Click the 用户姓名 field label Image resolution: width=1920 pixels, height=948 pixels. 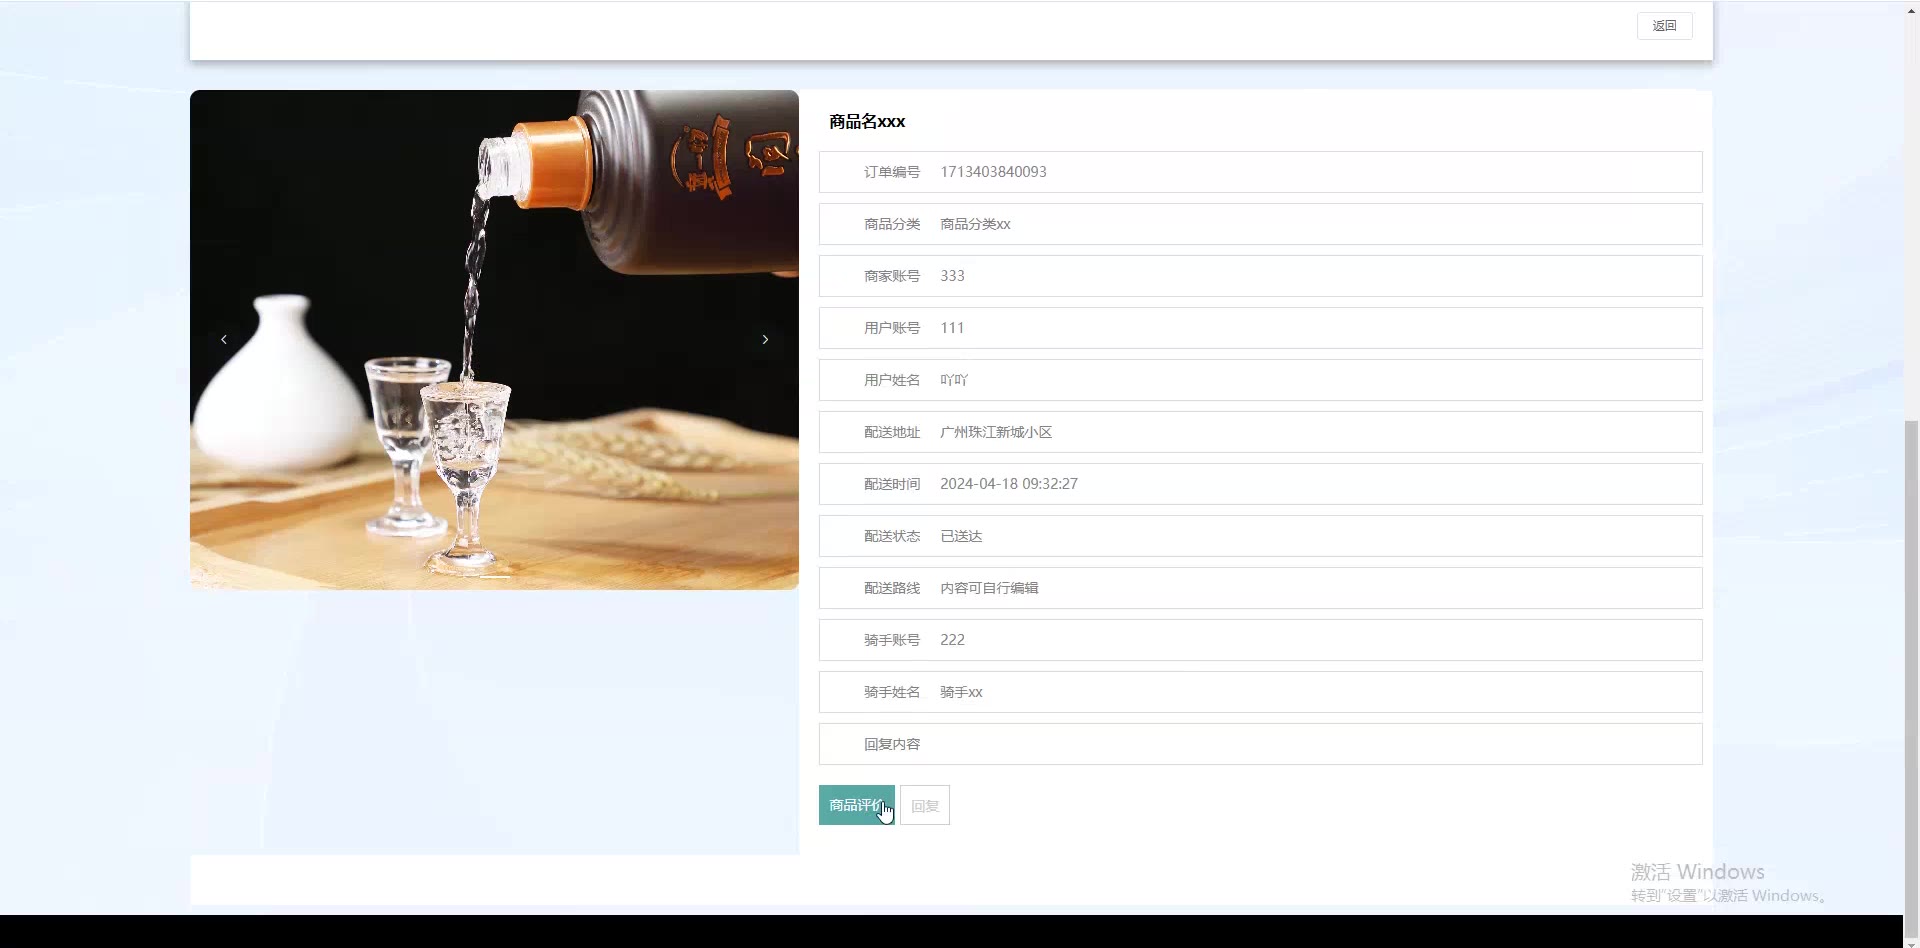coord(892,380)
